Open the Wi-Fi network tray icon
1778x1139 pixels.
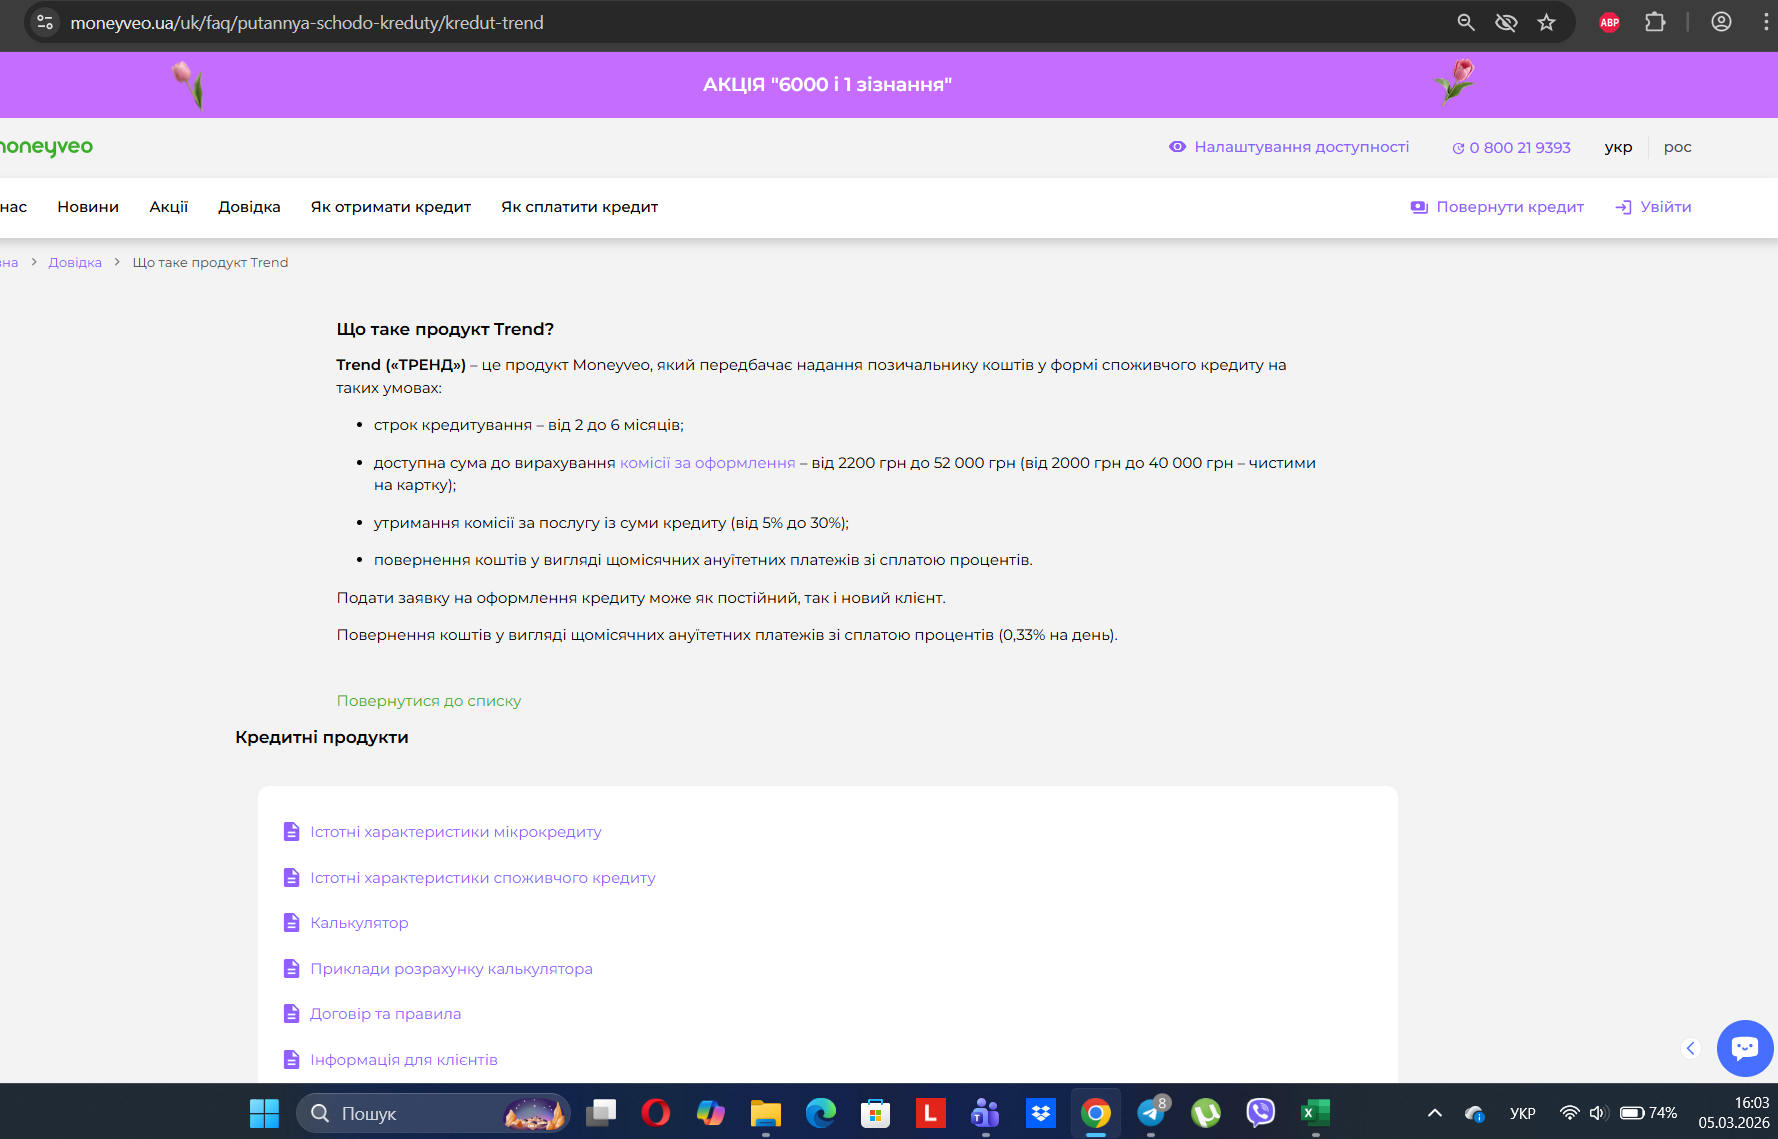coord(1570,1113)
